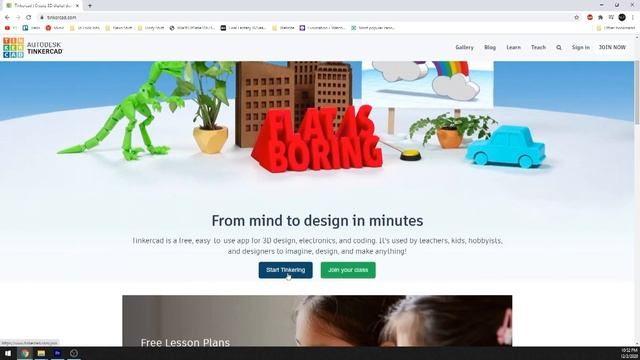This screenshot has height=360, width=640.
Task: Open the YouTube bookmark in bookmarks bar
Action: point(10,28)
